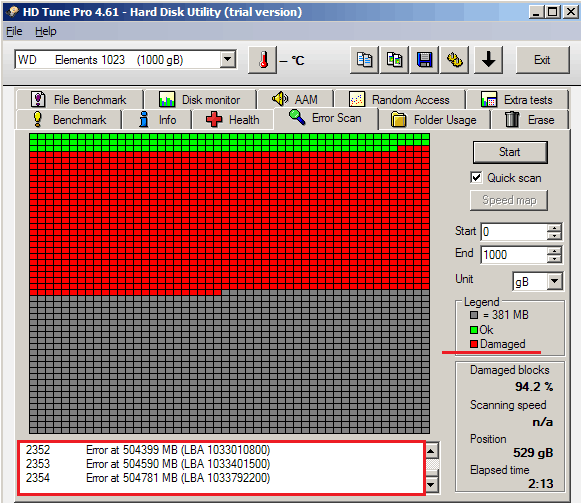Click the down arrow toolbar icon
The height and width of the screenshot is (503, 581).
[x=489, y=60]
